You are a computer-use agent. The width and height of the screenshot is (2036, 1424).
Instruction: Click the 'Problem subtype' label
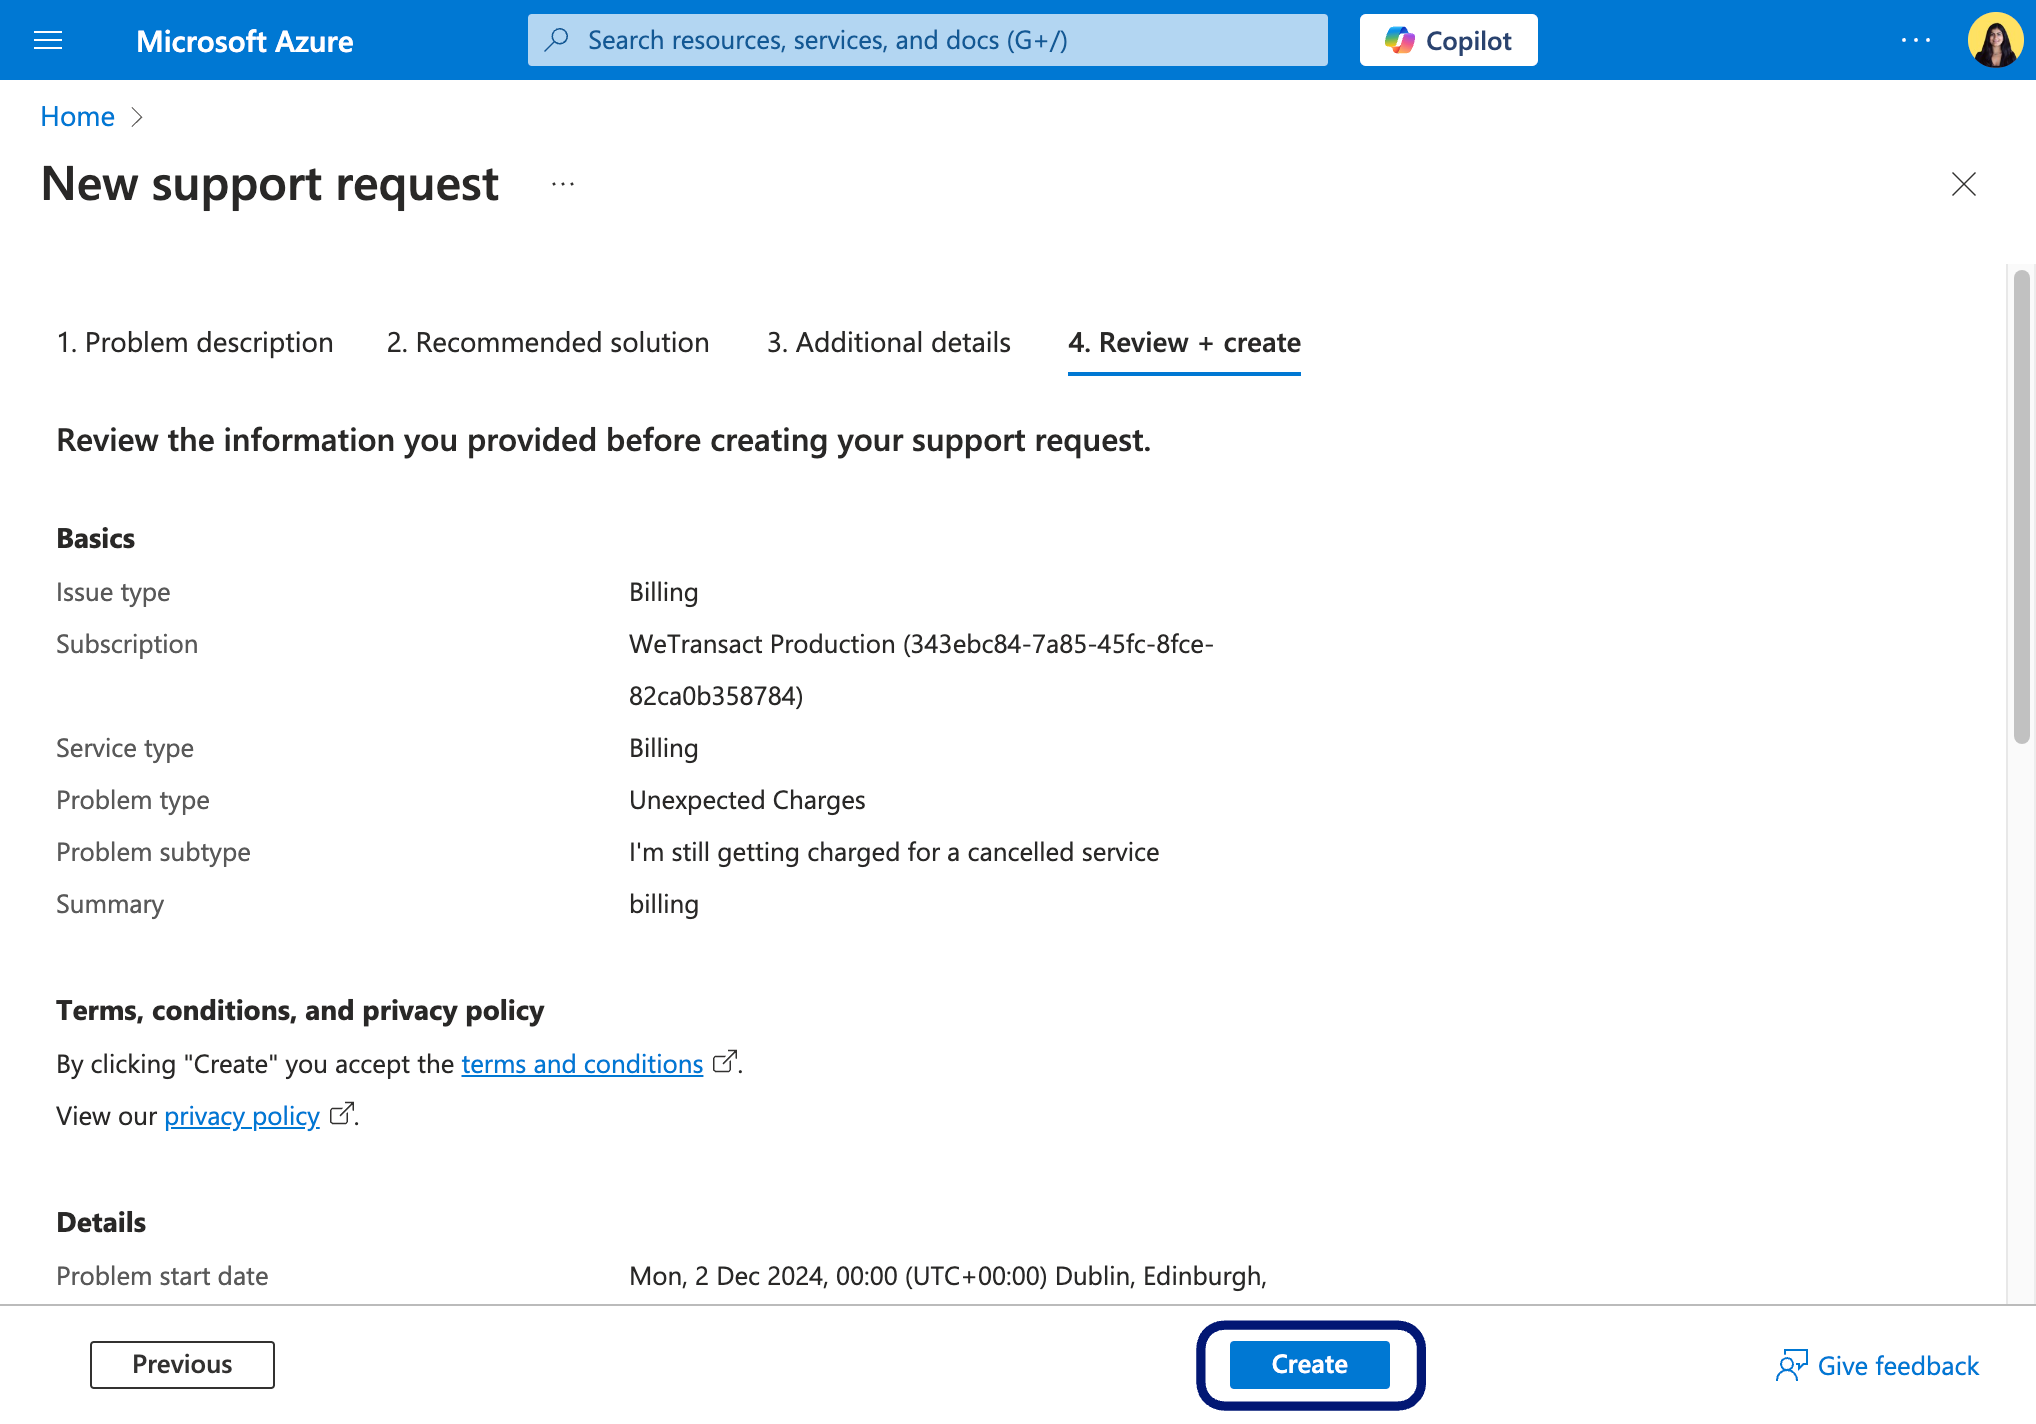(153, 852)
